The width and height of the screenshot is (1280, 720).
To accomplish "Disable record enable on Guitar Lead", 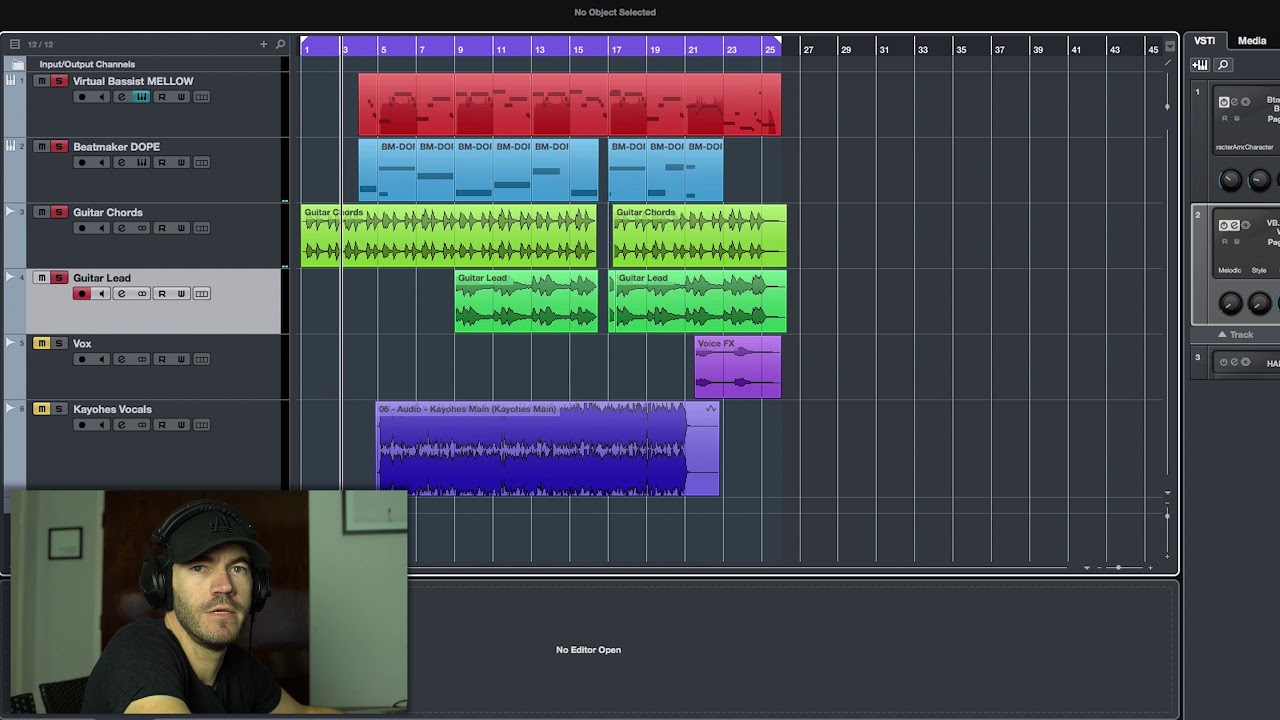I will point(82,294).
